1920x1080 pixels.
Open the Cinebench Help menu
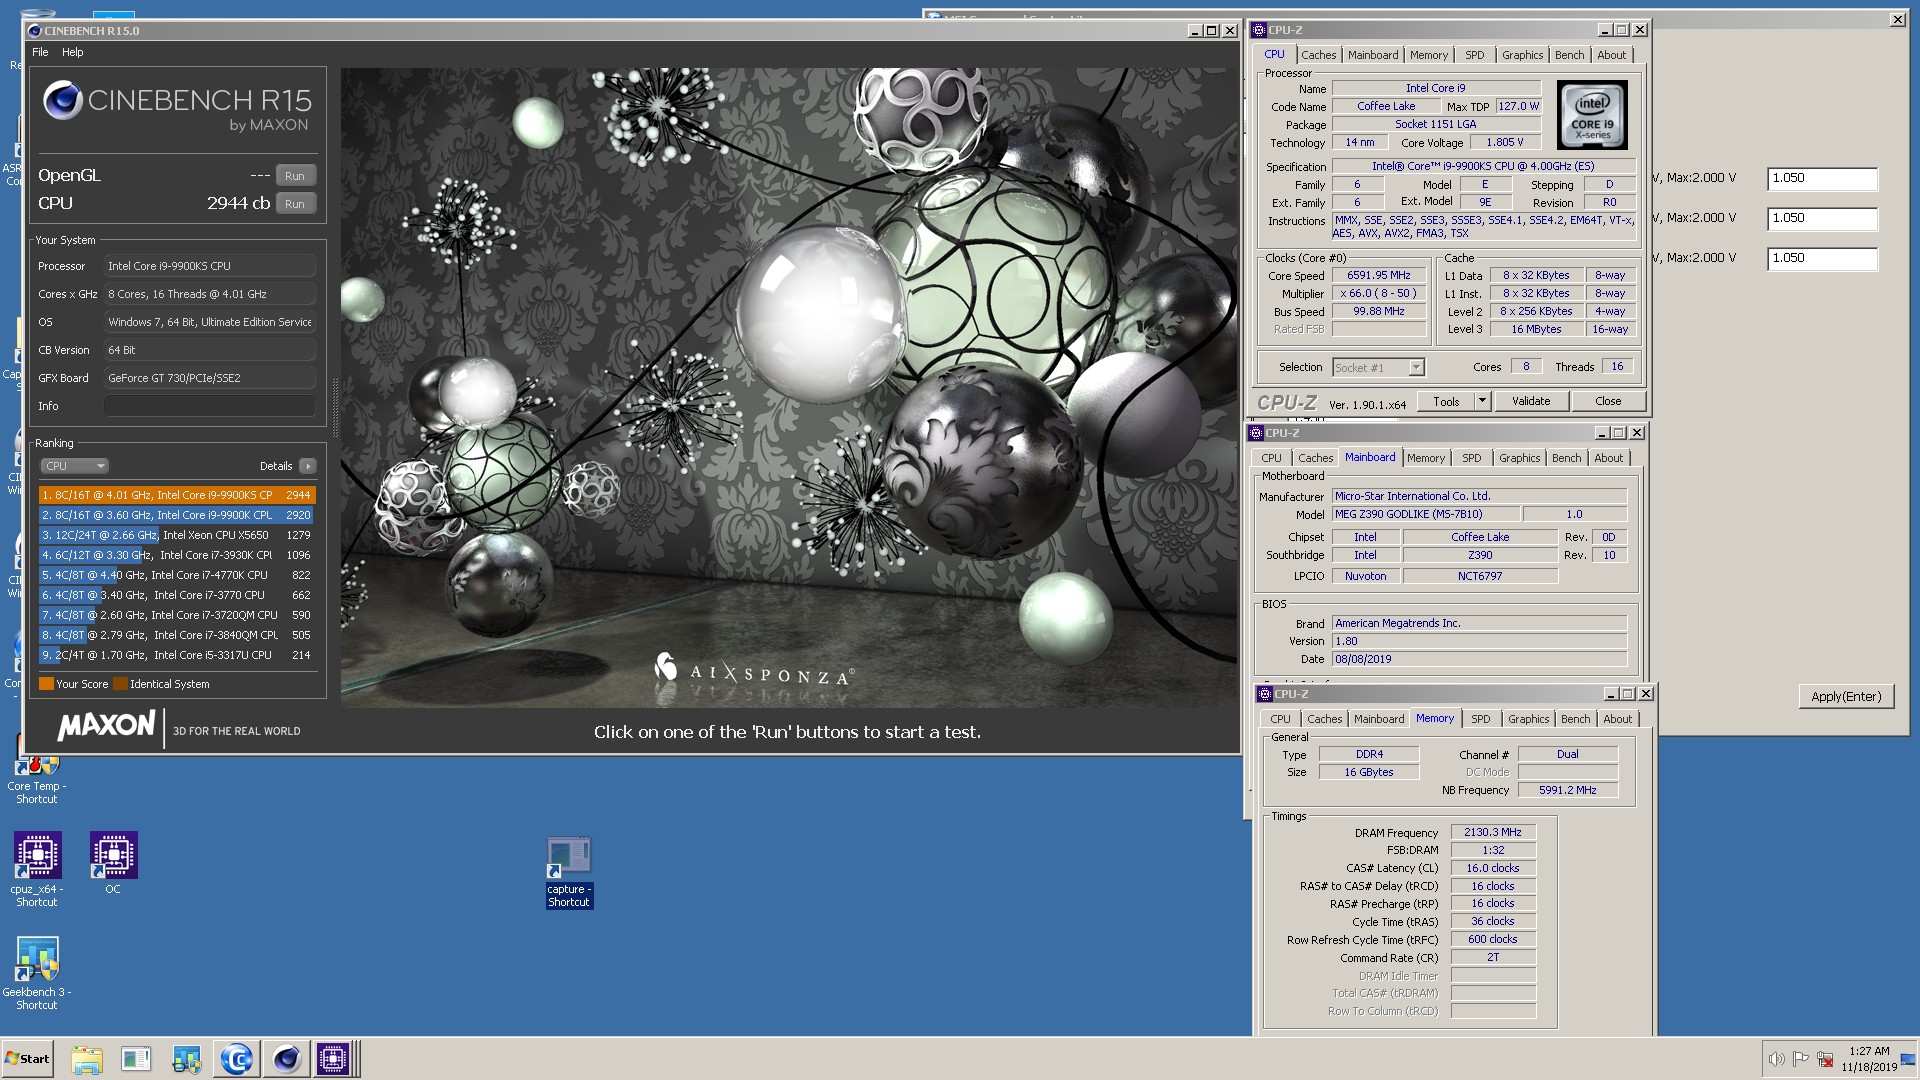pos(73,52)
